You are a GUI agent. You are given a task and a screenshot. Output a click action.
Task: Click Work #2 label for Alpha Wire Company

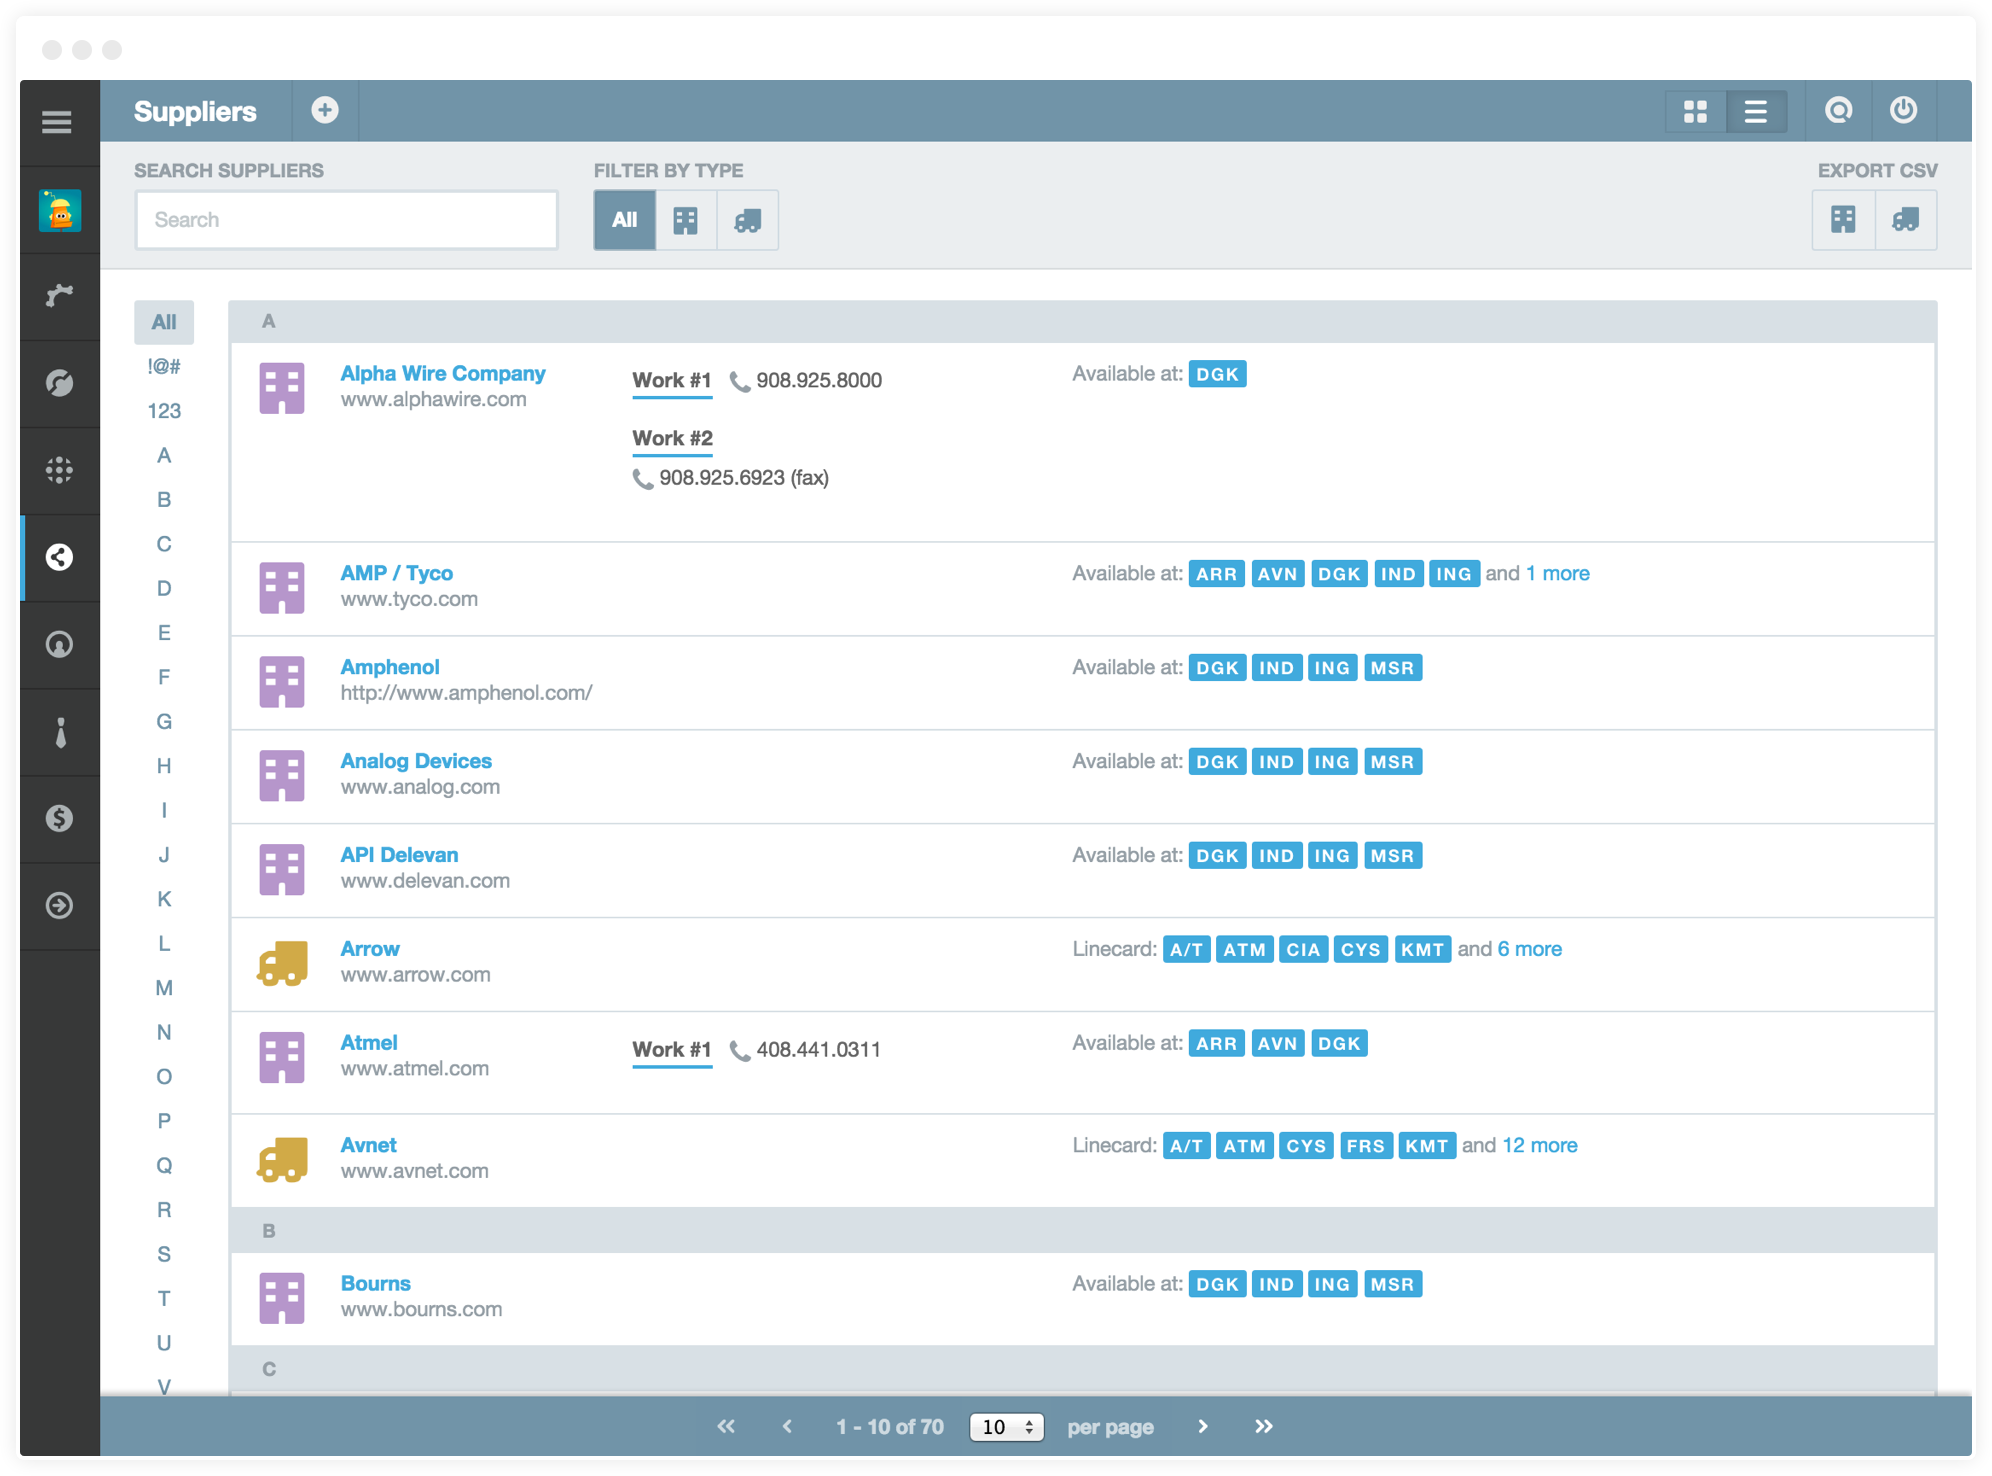point(672,439)
